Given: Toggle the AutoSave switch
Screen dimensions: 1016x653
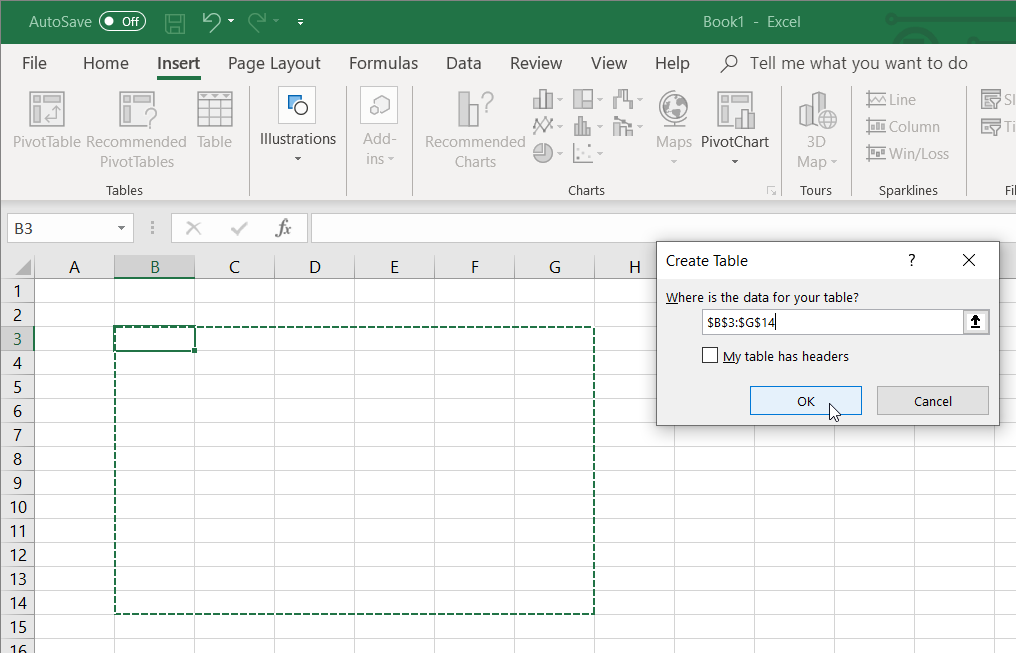Looking at the screenshot, I should 122,21.
